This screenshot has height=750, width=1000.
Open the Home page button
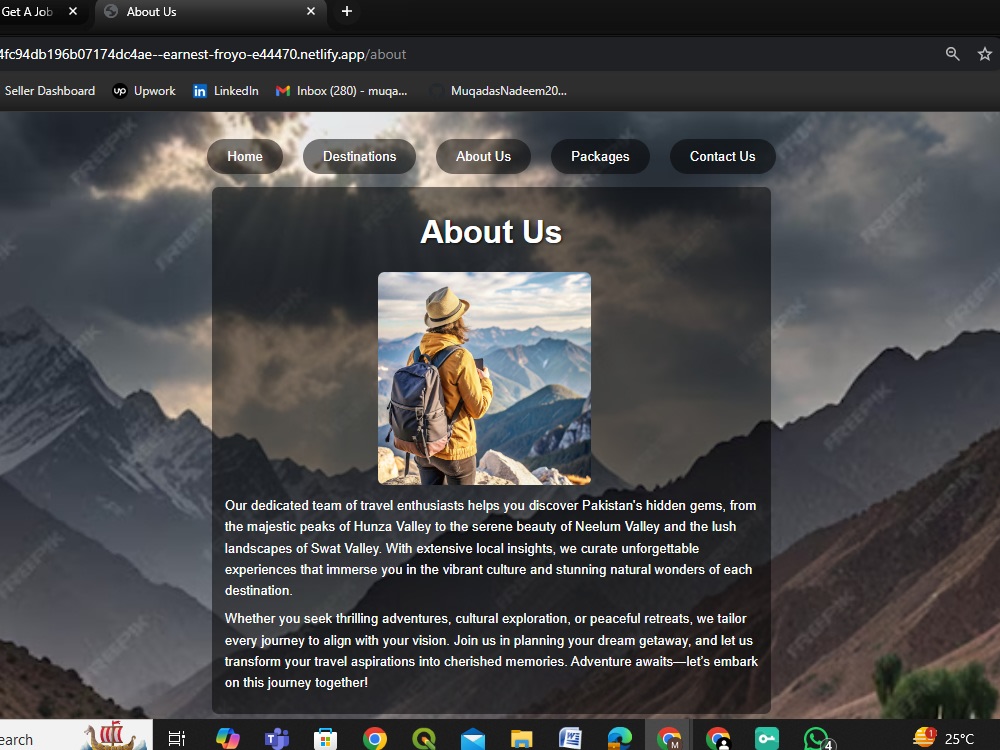pos(245,156)
